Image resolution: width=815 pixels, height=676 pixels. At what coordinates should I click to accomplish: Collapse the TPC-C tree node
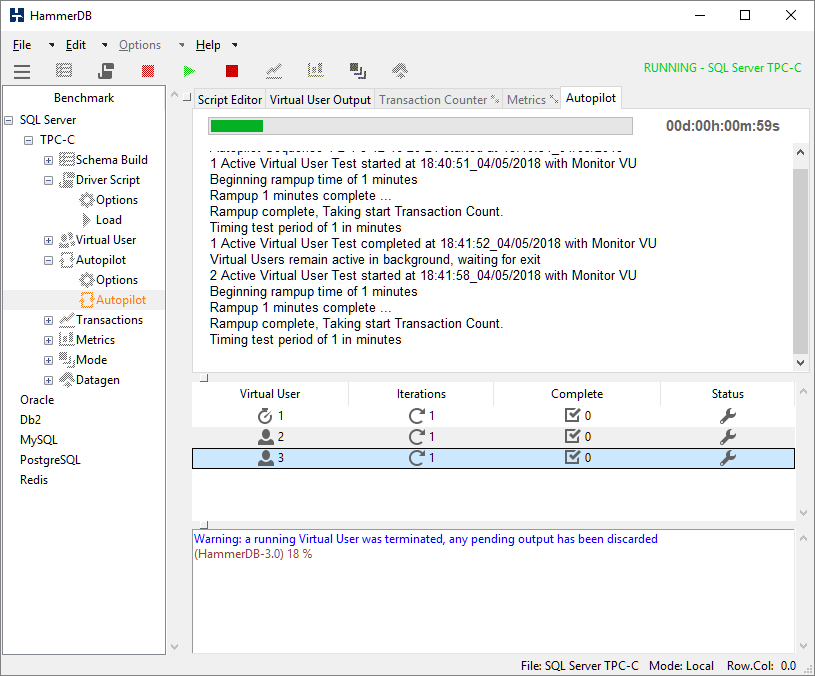click(x=29, y=140)
